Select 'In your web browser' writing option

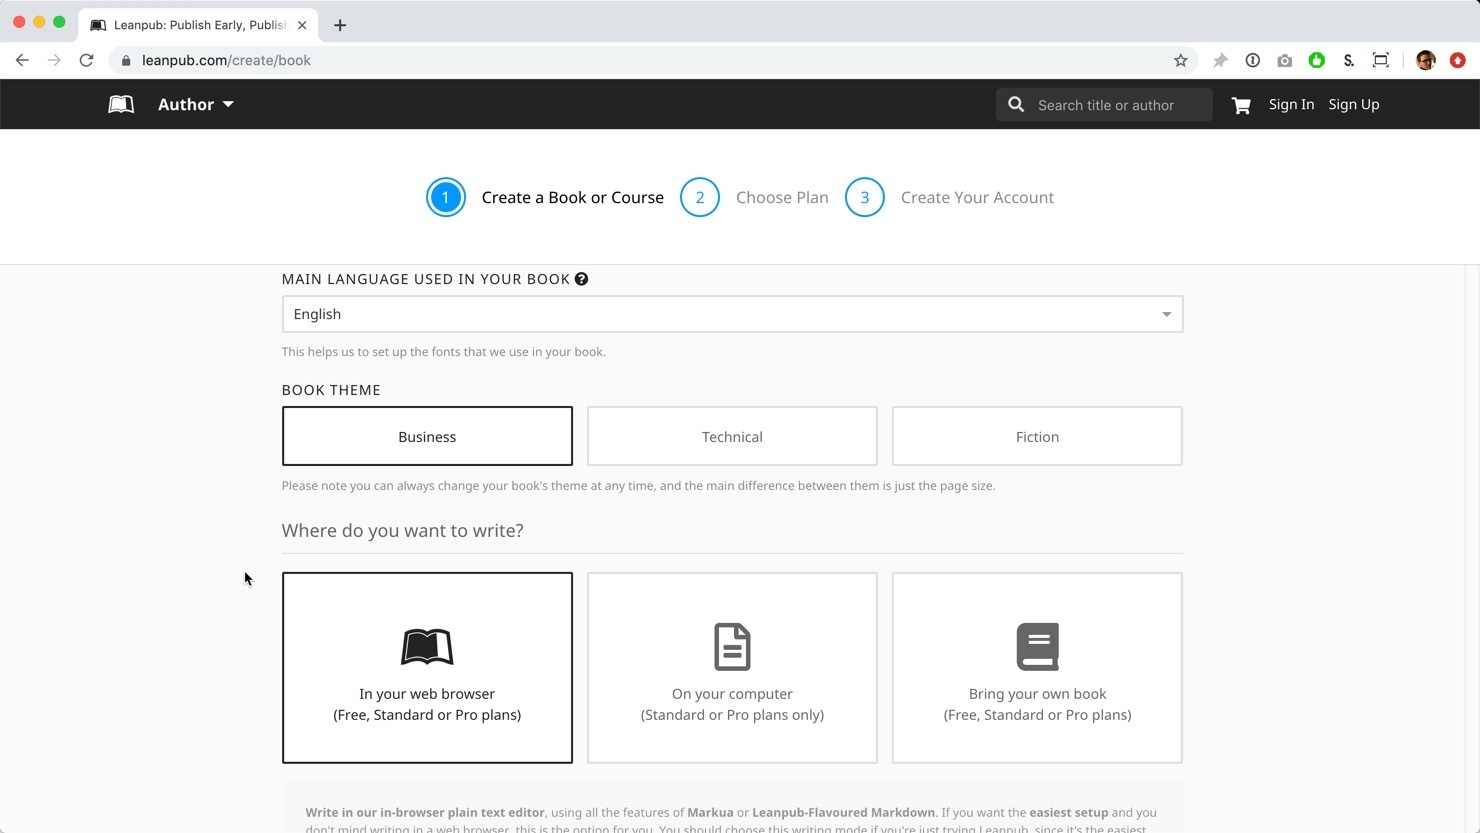427,668
